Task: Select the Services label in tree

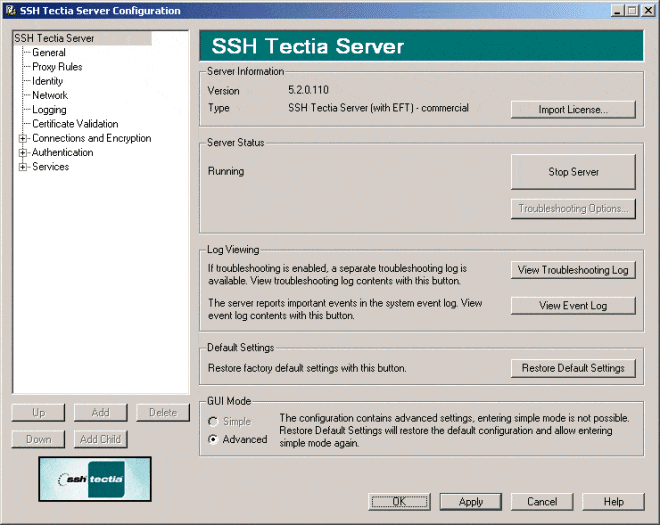Action: click(x=51, y=167)
